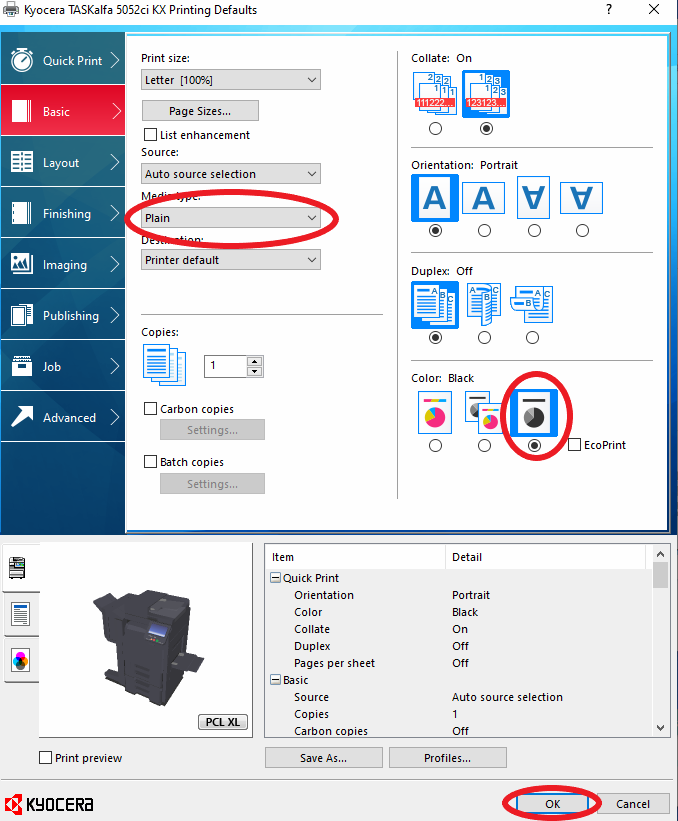Image resolution: width=678 pixels, height=821 pixels.
Task: Click the printer preview image
Action: point(148,647)
